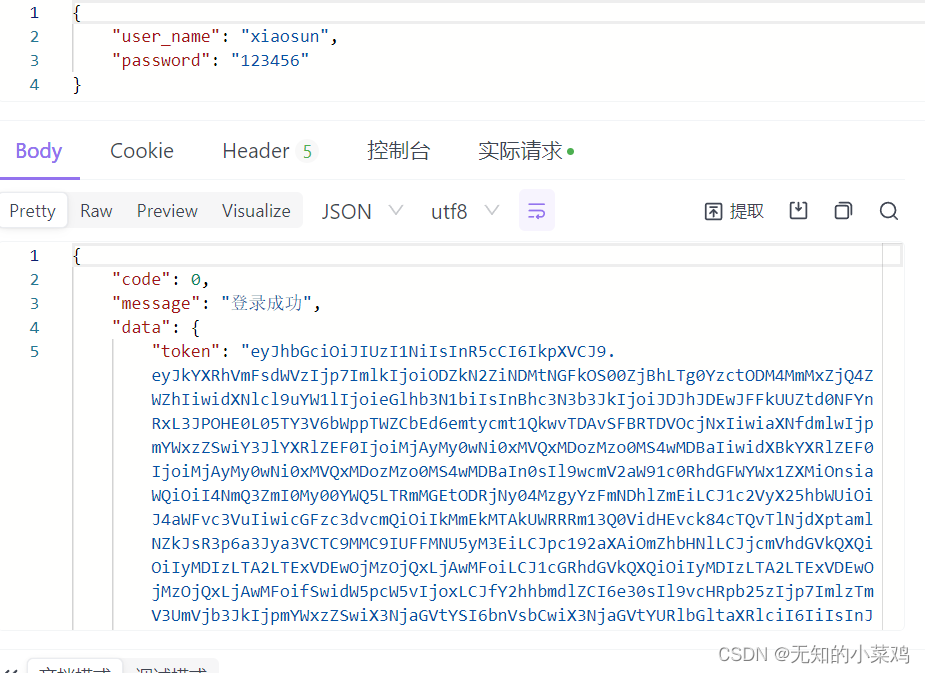The height and width of the screenshot is (673, 925).
Task: Open the 控制台 console tab
Action: (398, 152)
